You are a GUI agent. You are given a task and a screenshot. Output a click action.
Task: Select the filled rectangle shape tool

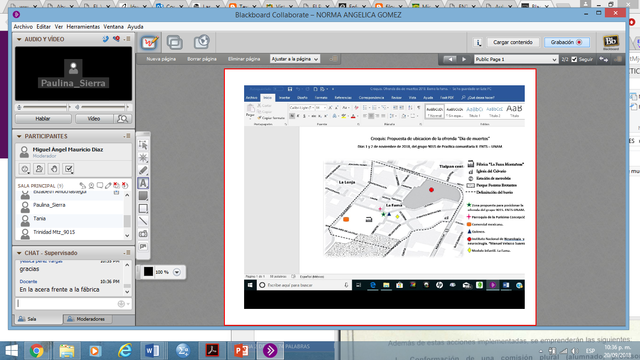(x=143, y=196)
